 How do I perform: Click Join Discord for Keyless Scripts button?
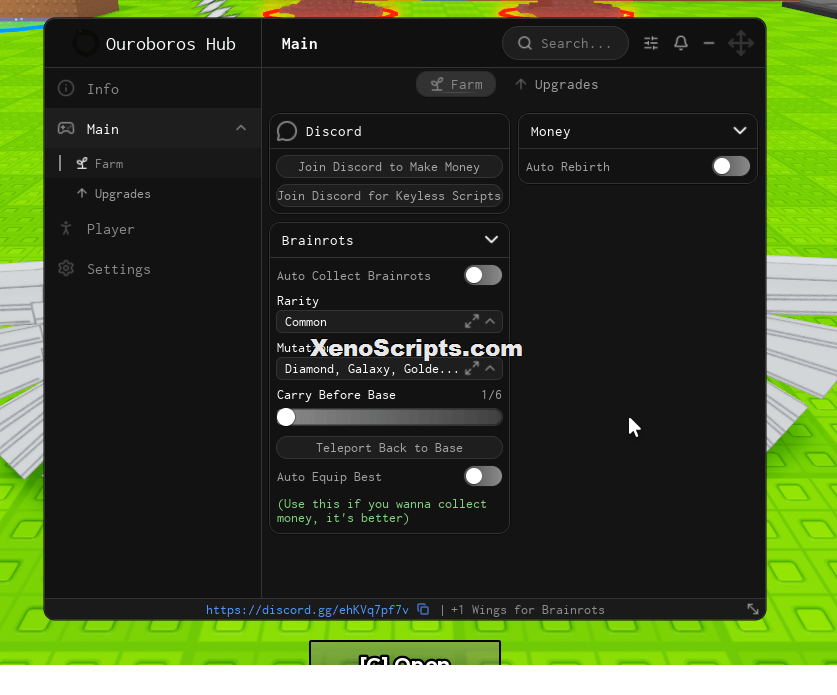point(389,196)
